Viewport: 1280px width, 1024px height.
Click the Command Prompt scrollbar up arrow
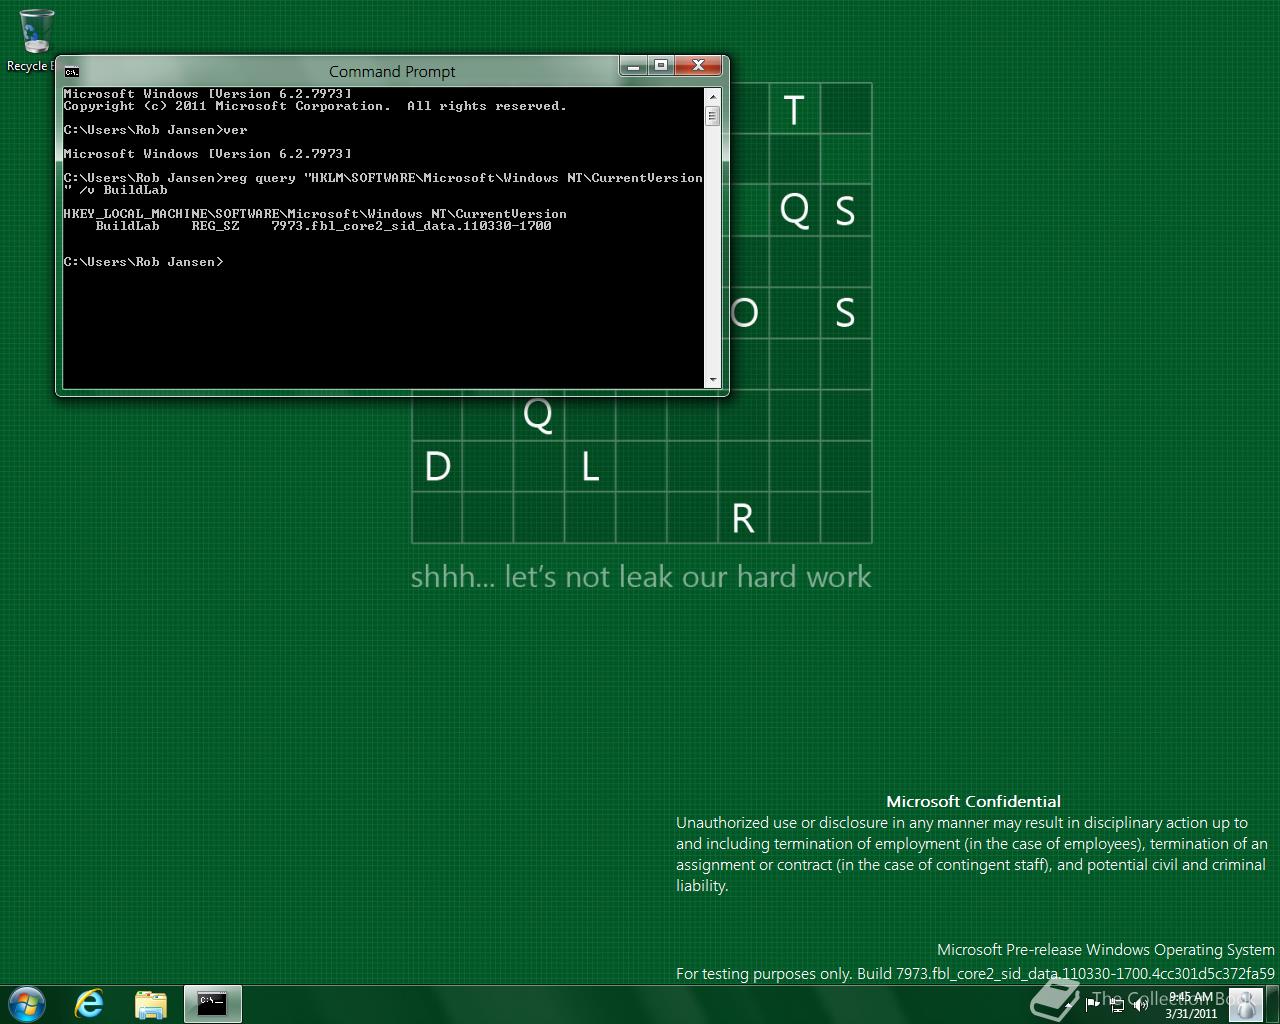coord(713,96)
